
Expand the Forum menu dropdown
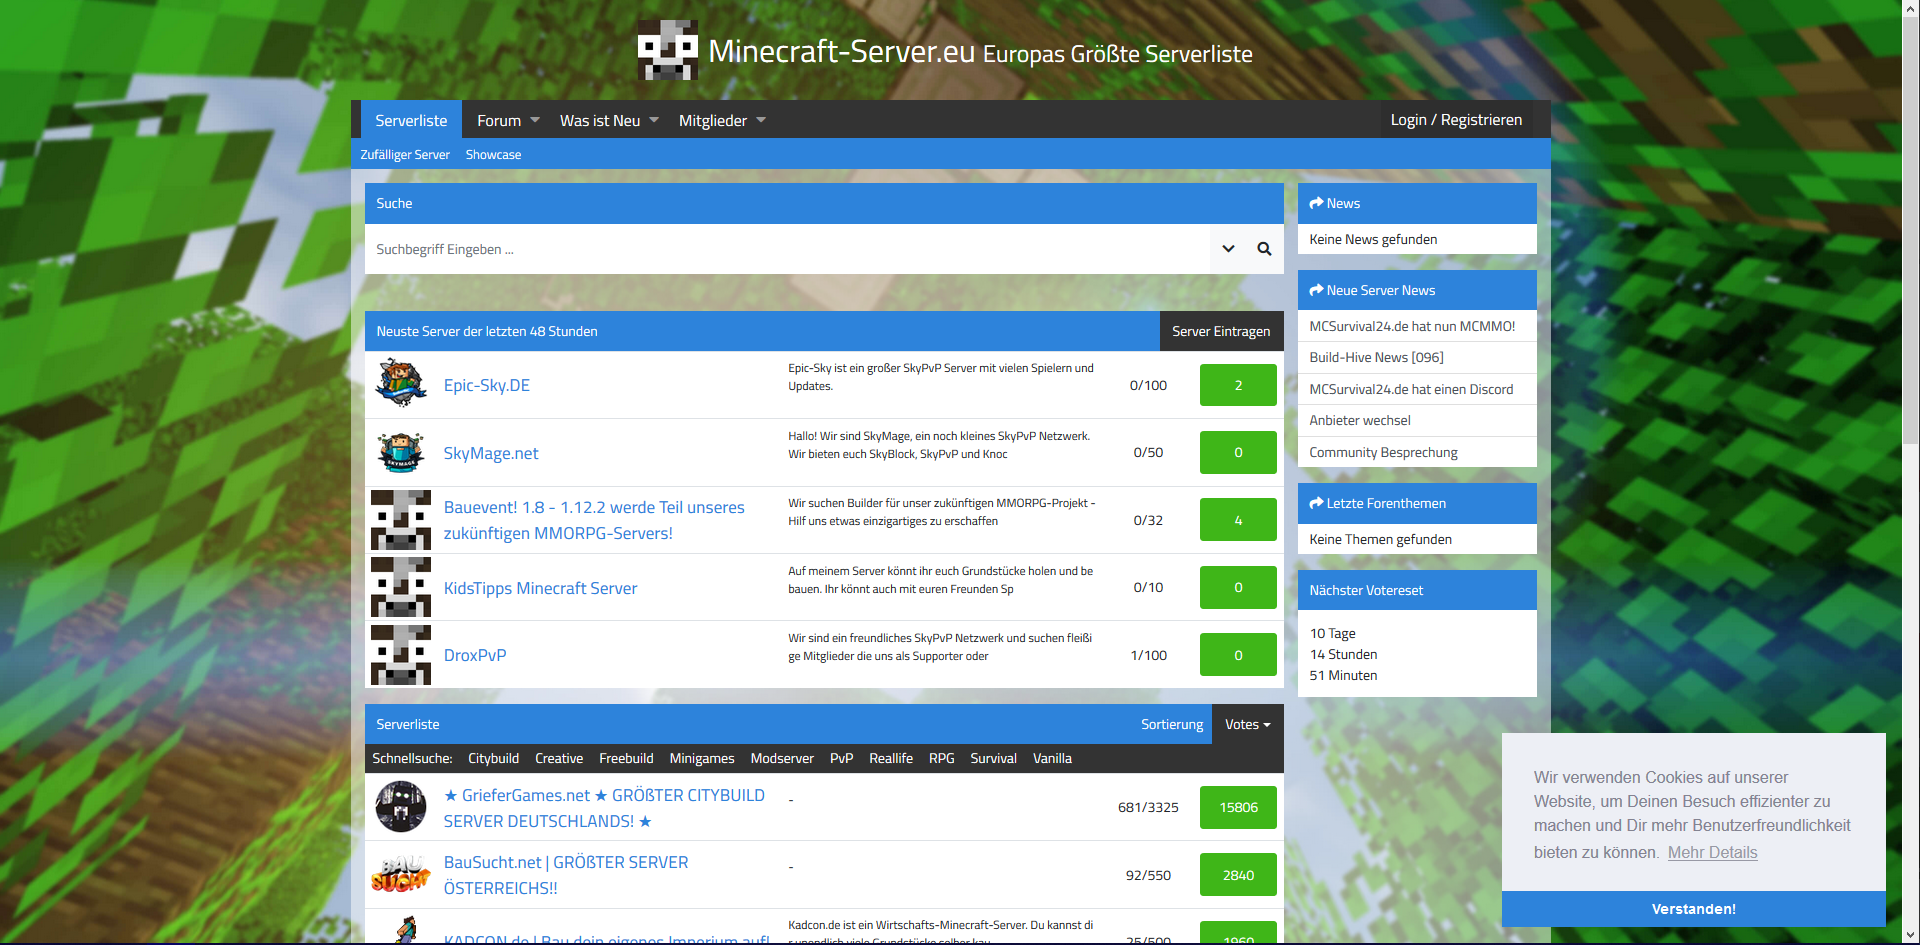pos(508,120)
